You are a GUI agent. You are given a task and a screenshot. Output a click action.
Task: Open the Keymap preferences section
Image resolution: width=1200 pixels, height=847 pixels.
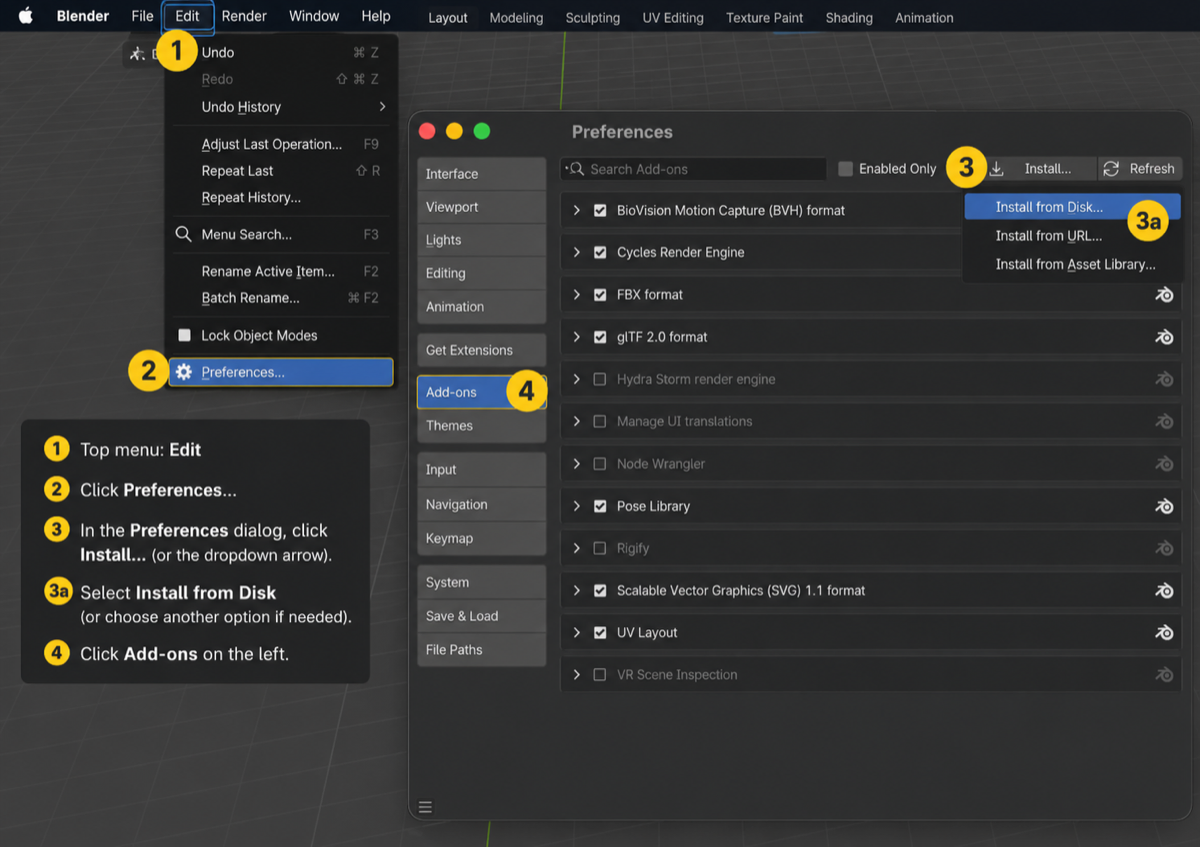[x=481, y=538]
